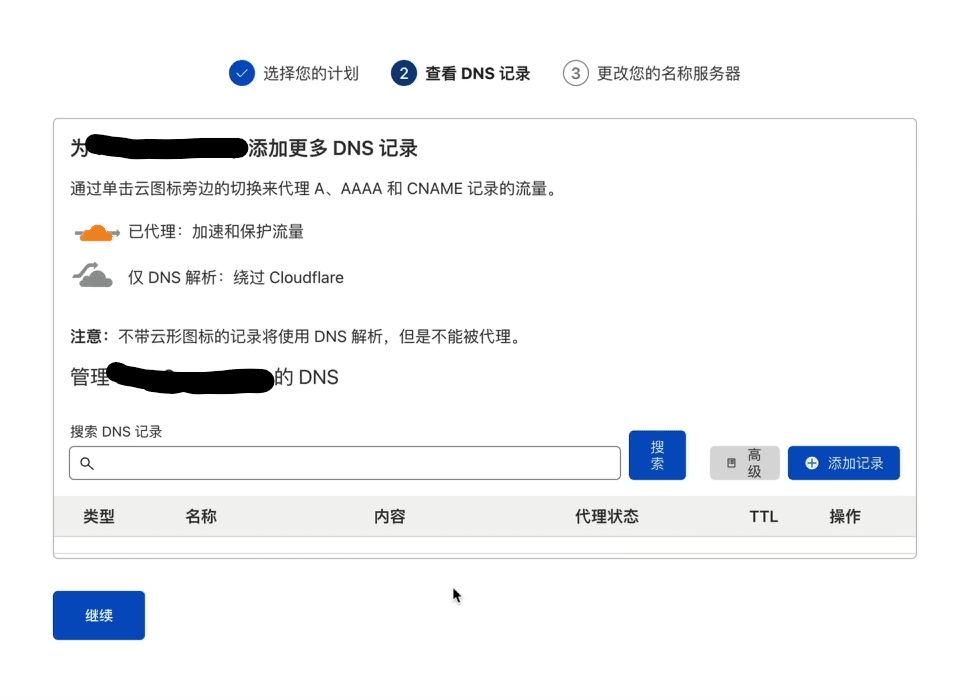The image size is (978, 700).
Task: Click the sentence about proxying A, AAAA, CNAME
Action: tap(313, 188)
